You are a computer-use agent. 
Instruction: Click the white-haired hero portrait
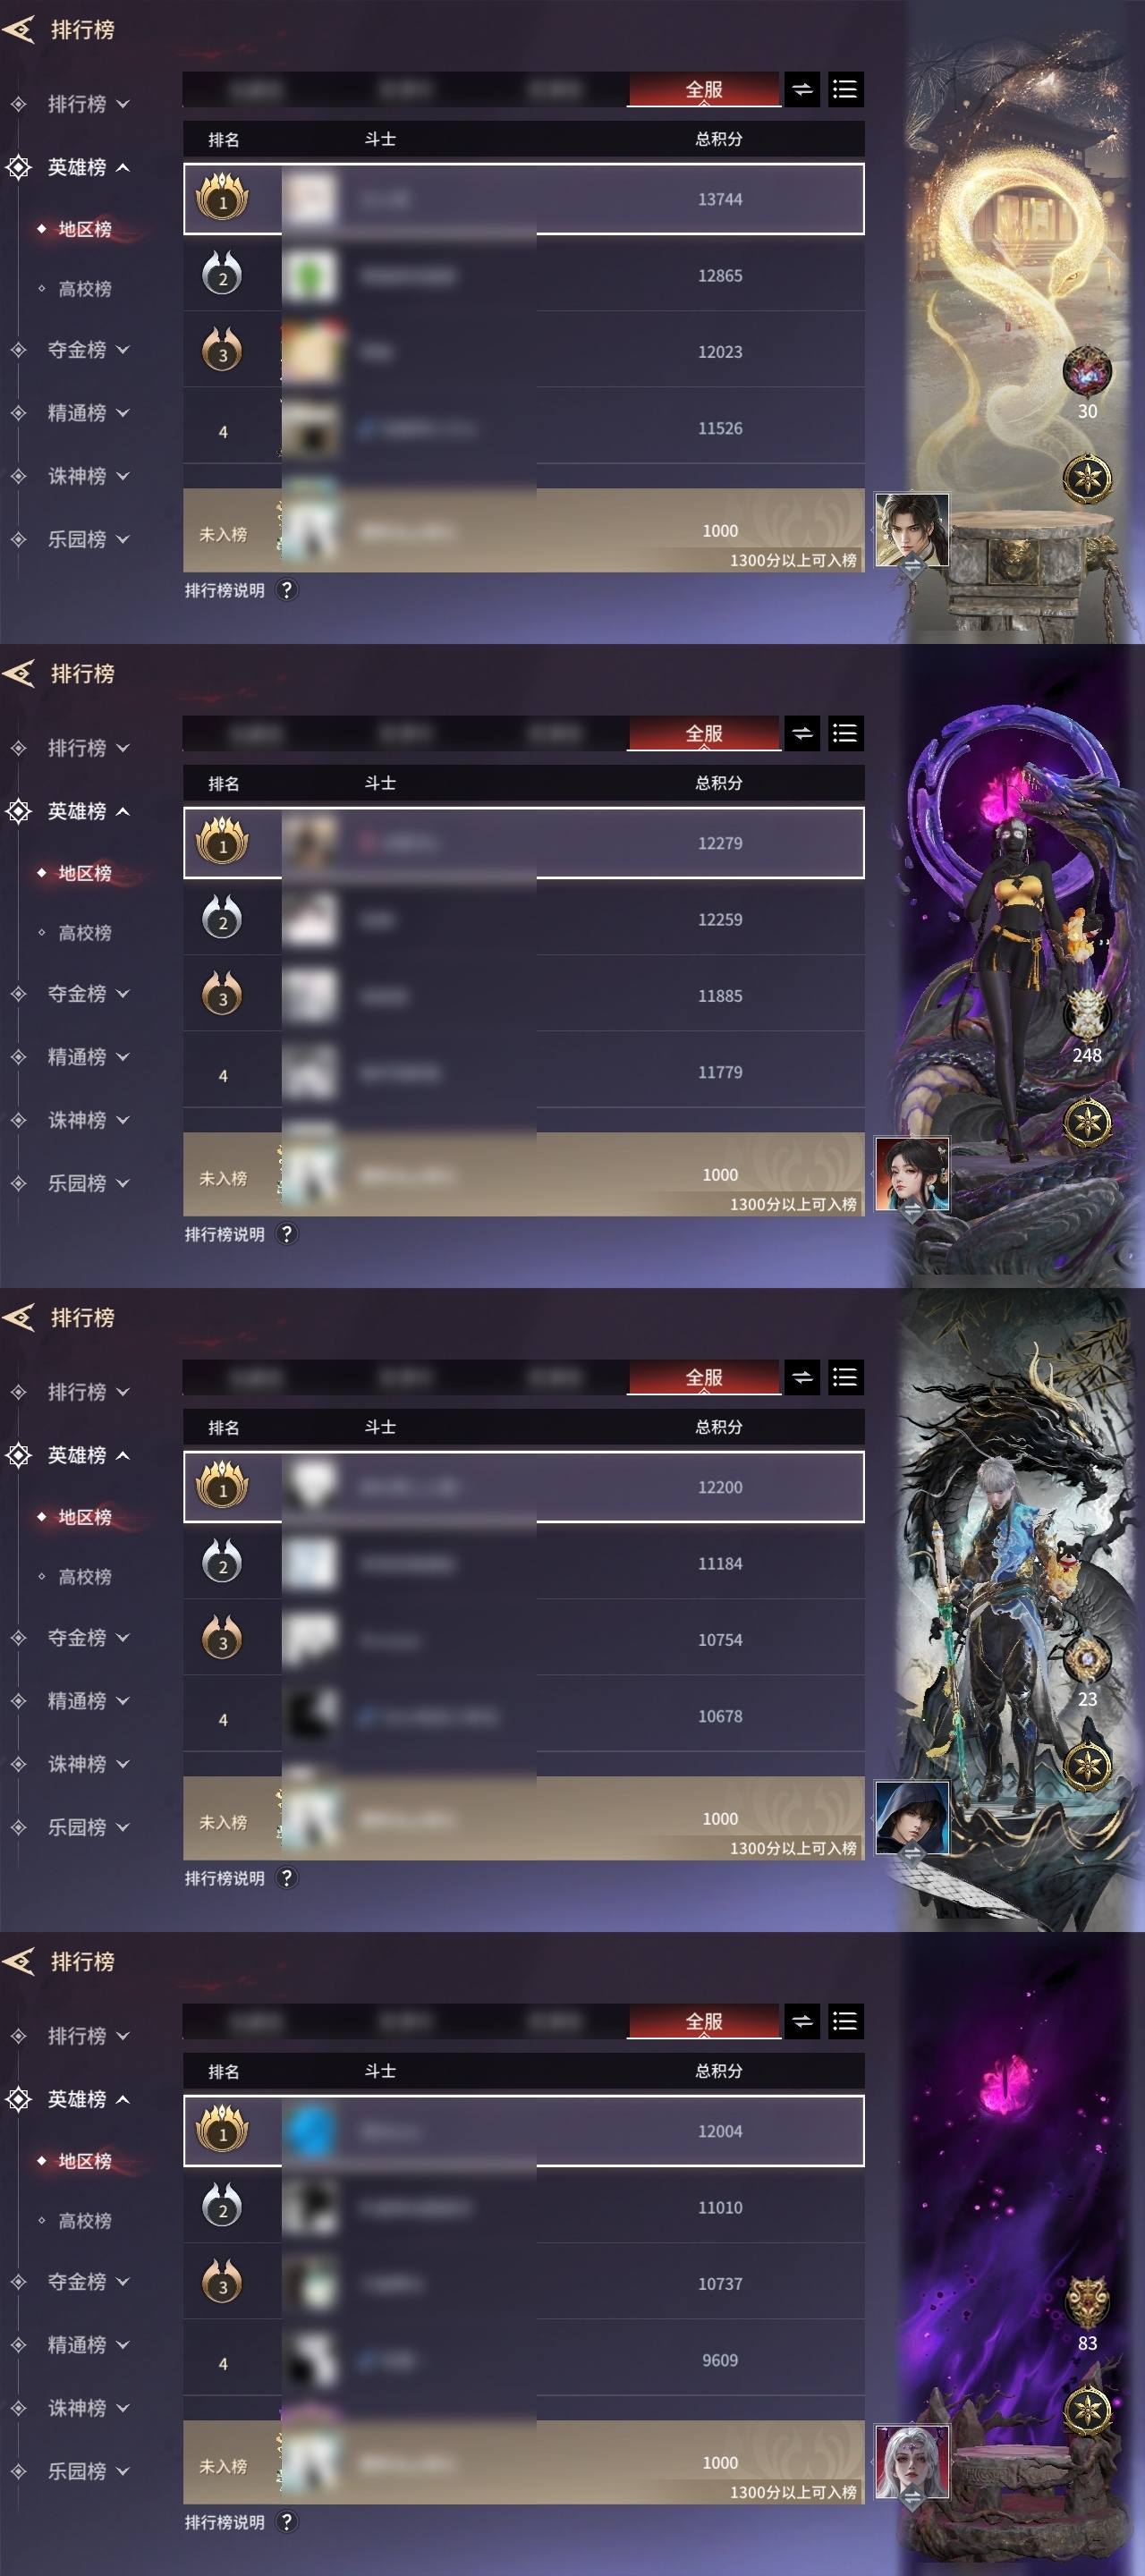pos(912,2463)
